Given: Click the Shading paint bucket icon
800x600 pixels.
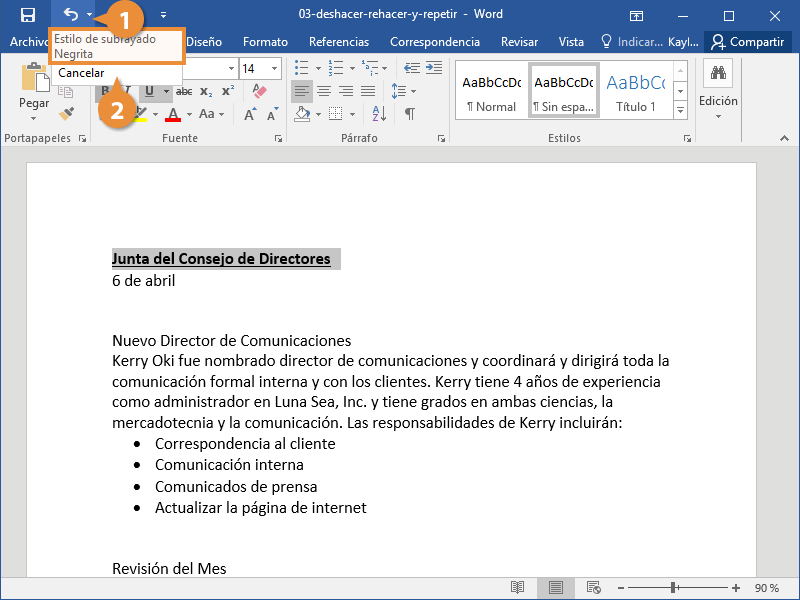Looking at the screenshot, I should pos(302,114).
